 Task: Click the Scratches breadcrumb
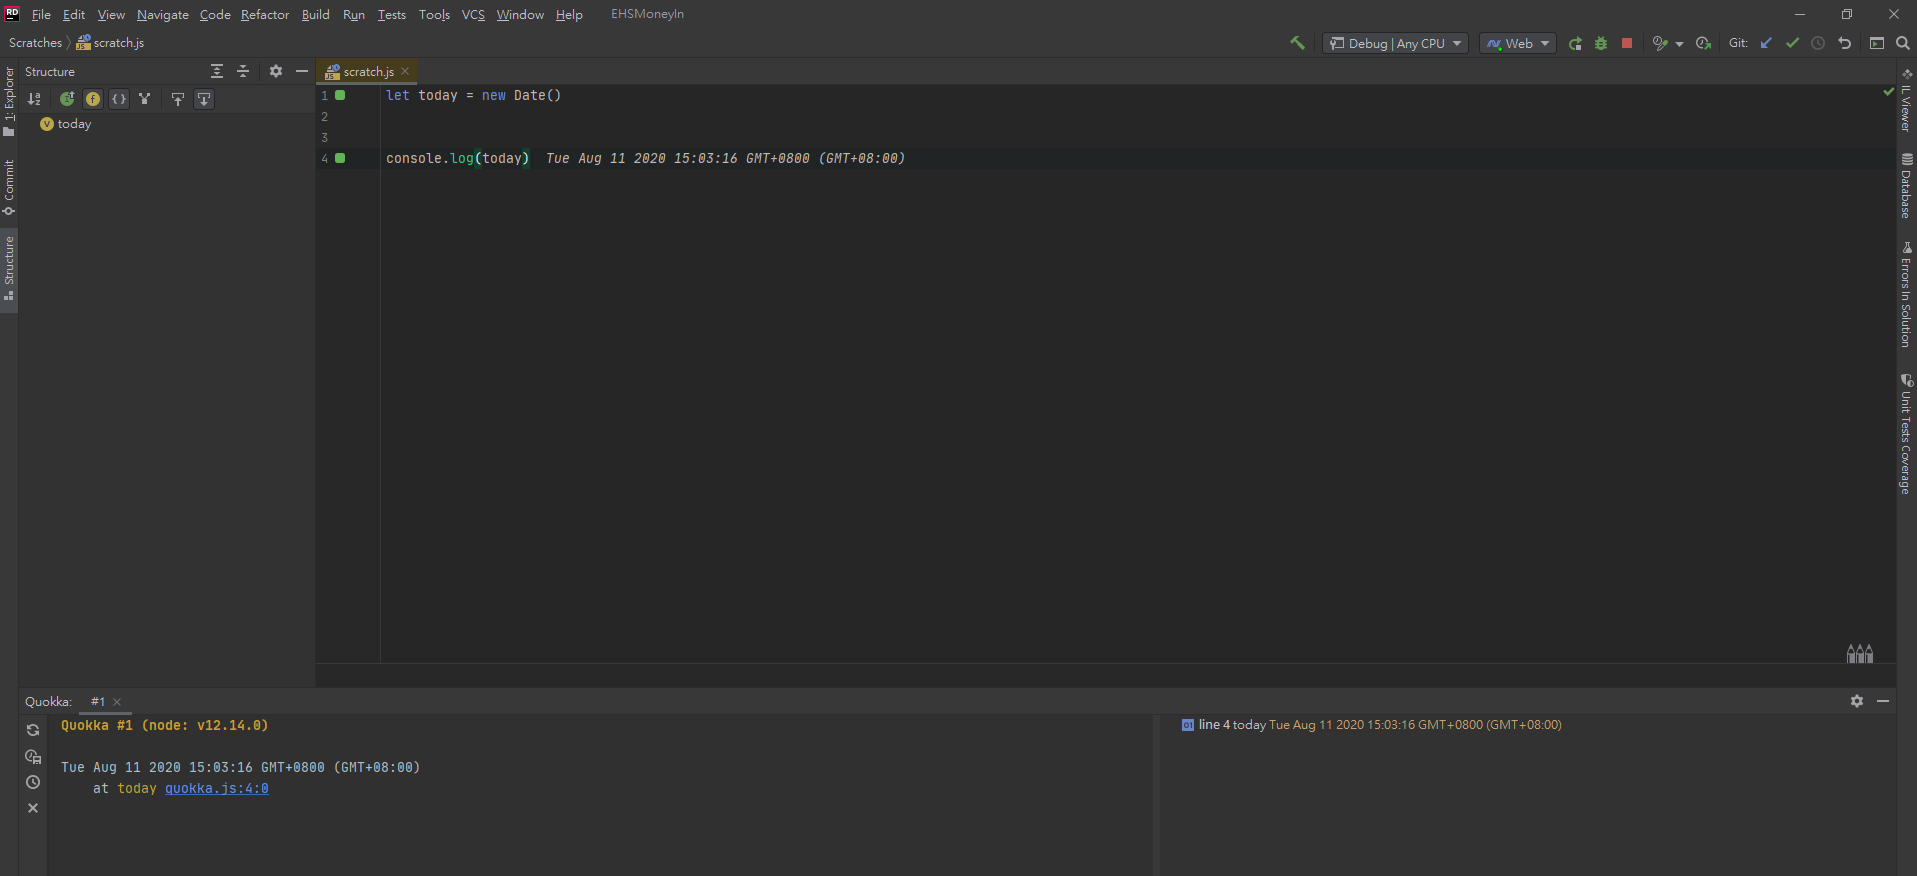click(35, 43)
